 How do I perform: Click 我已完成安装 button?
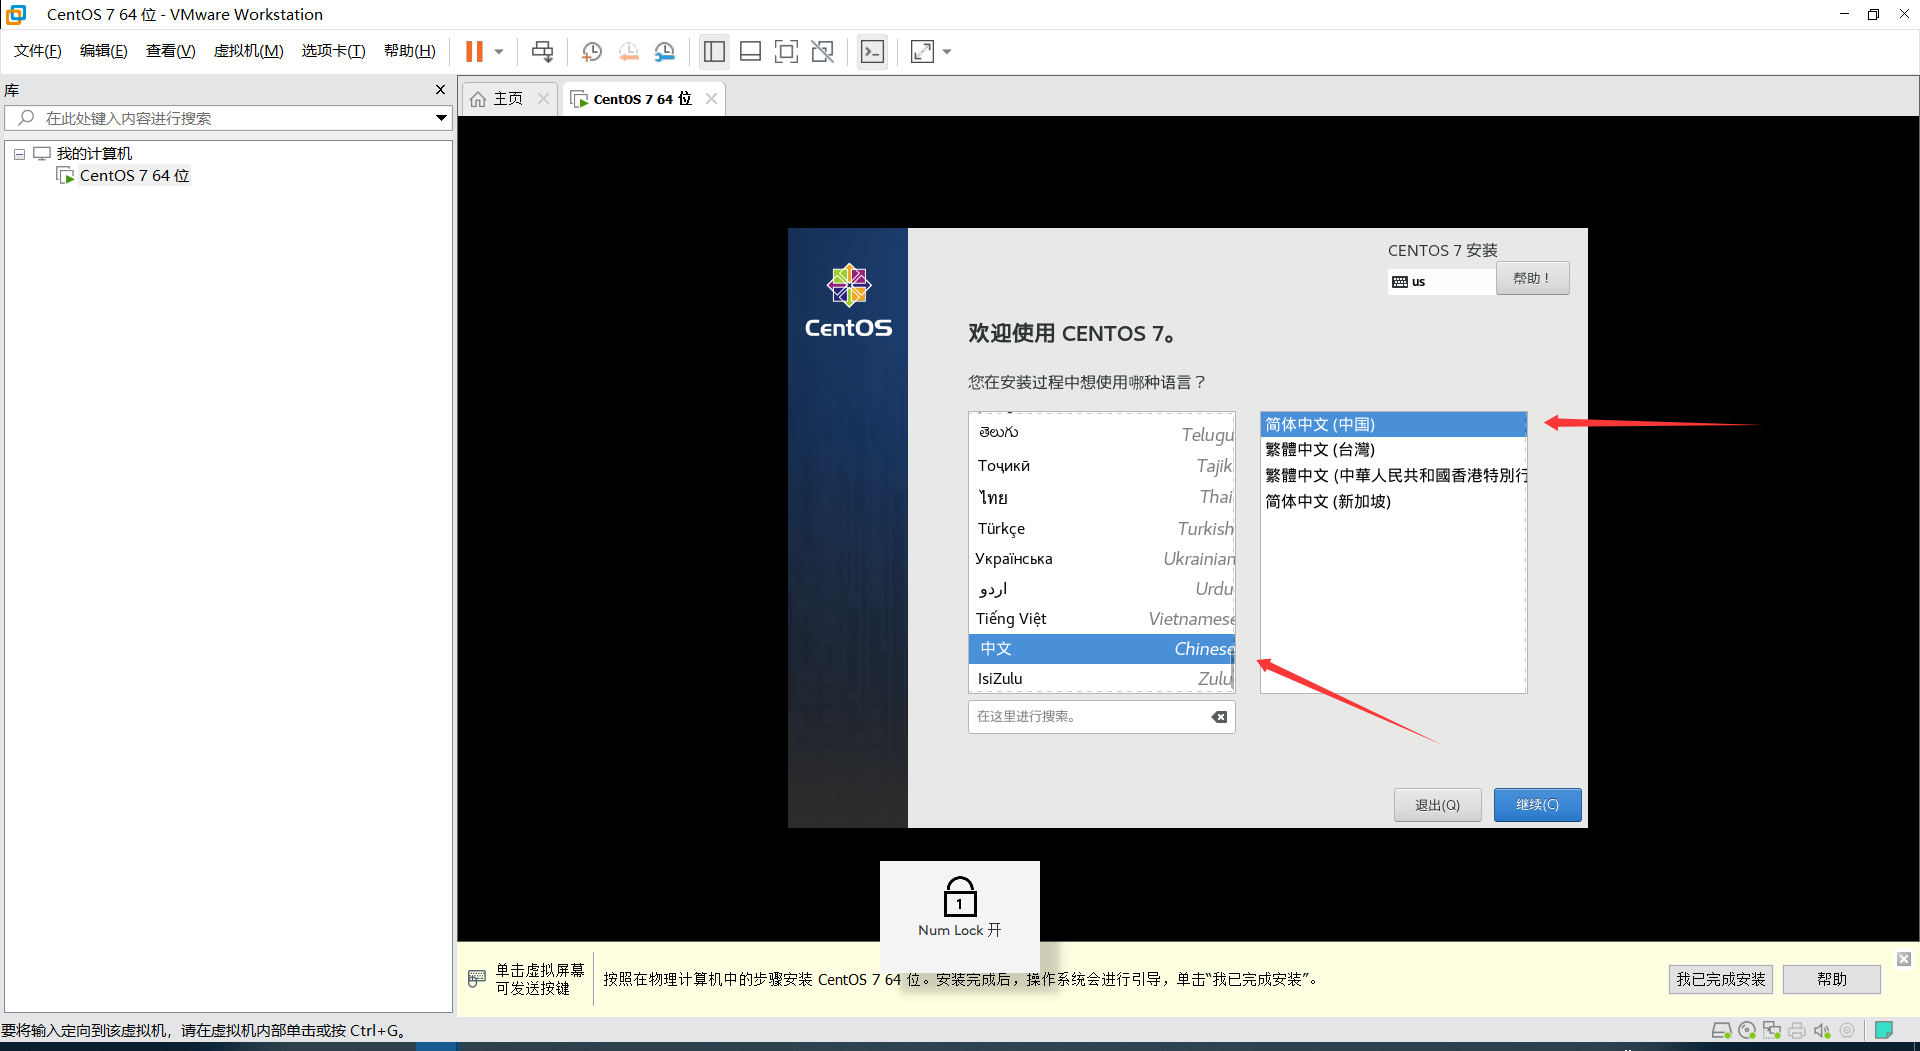point(1720,979)
